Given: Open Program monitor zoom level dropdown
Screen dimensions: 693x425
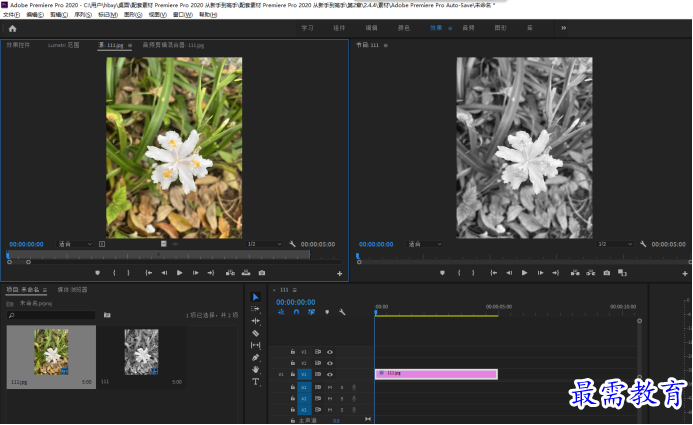Looking at the screenshot, I should [x=425, y=244].
